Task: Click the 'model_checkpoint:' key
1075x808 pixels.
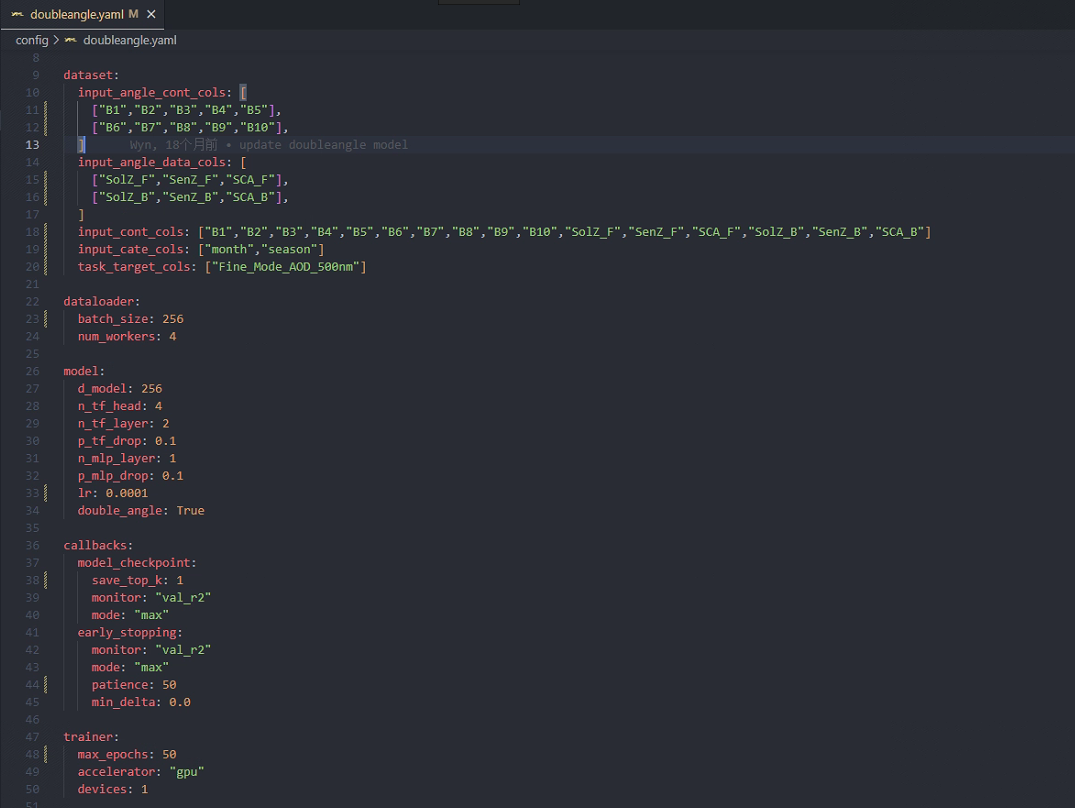Action: [x=137, y=563]
